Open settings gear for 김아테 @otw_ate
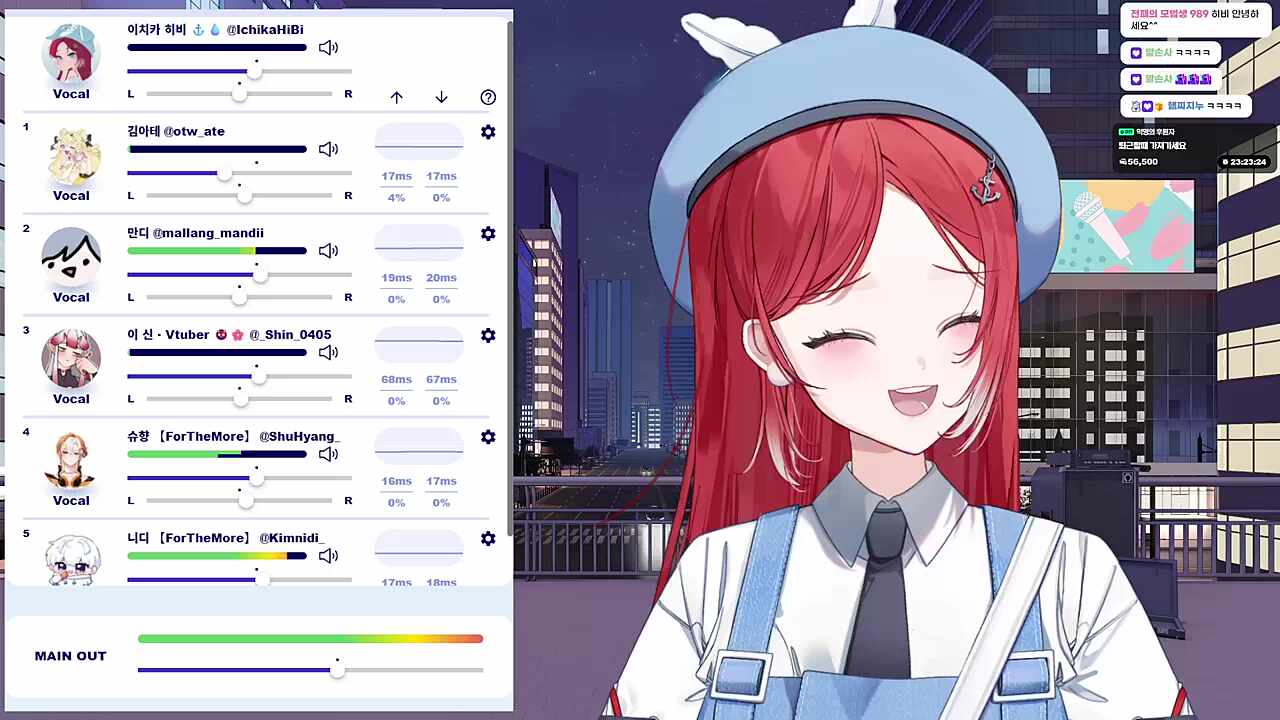Image resolution: width=1280 pixels, height=720 pixels. point(488,132)
